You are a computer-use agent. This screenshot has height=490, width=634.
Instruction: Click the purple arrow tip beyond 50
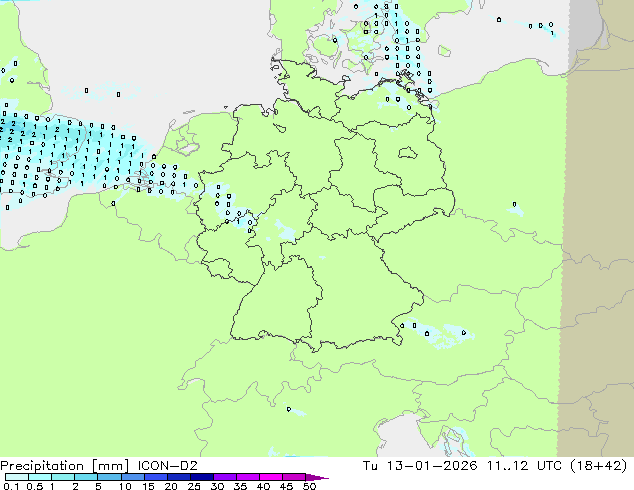317,477
